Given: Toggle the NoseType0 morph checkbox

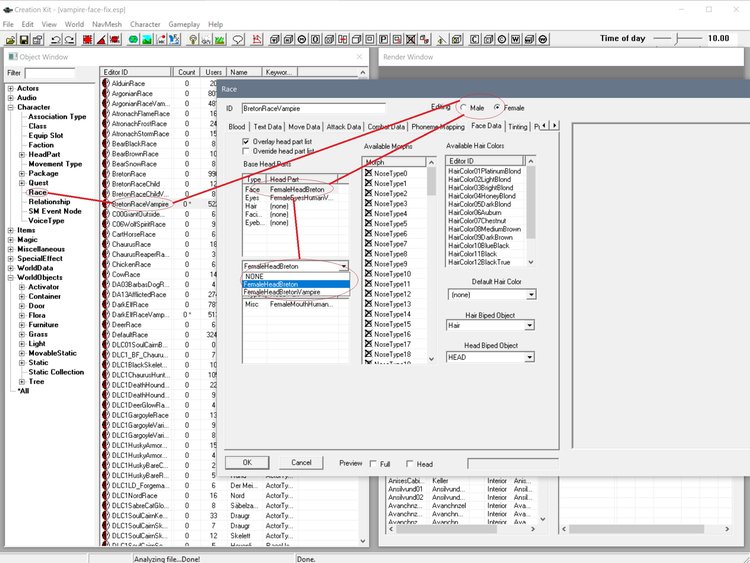Looking at the screenshot, I should click(x=368, y=173).
